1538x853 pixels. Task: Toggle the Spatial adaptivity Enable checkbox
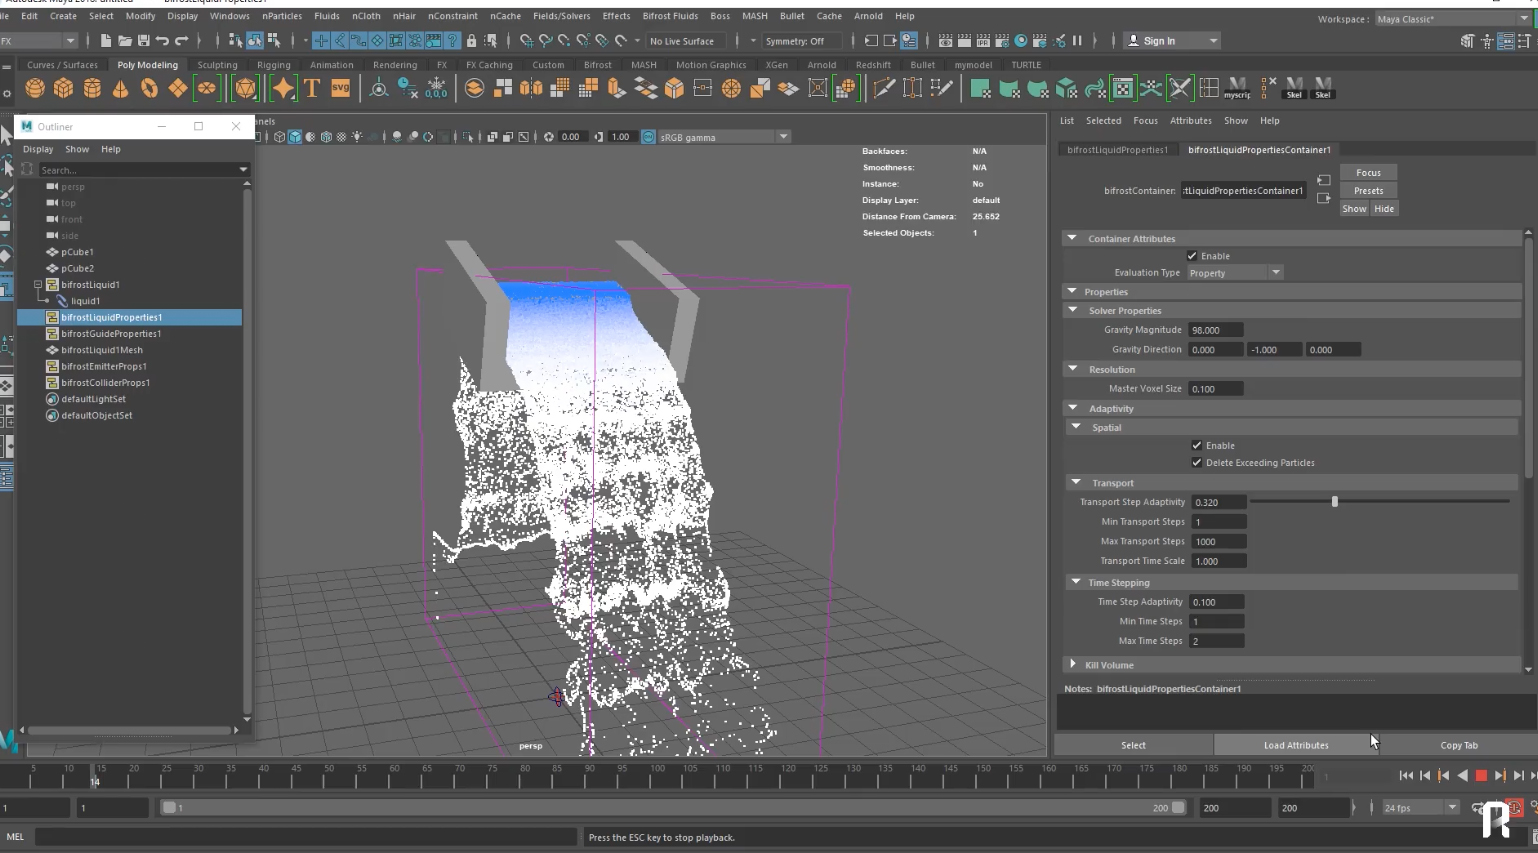pyautogui.click(x=1197, y=446)
